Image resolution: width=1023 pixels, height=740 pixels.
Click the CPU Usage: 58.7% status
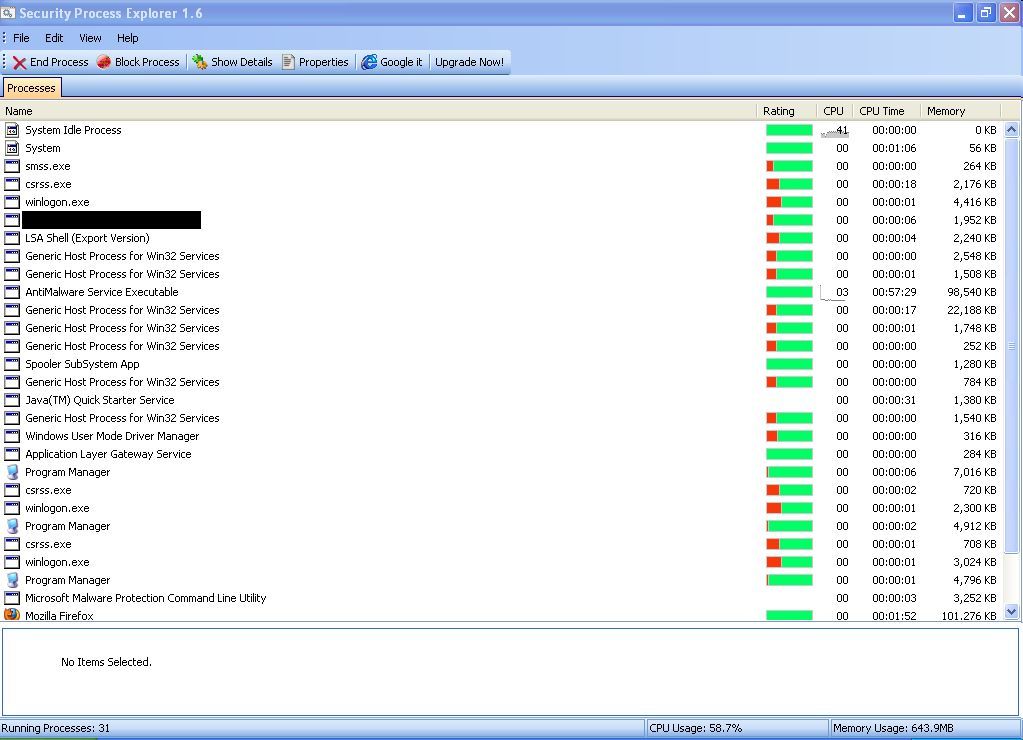(695, 728)
